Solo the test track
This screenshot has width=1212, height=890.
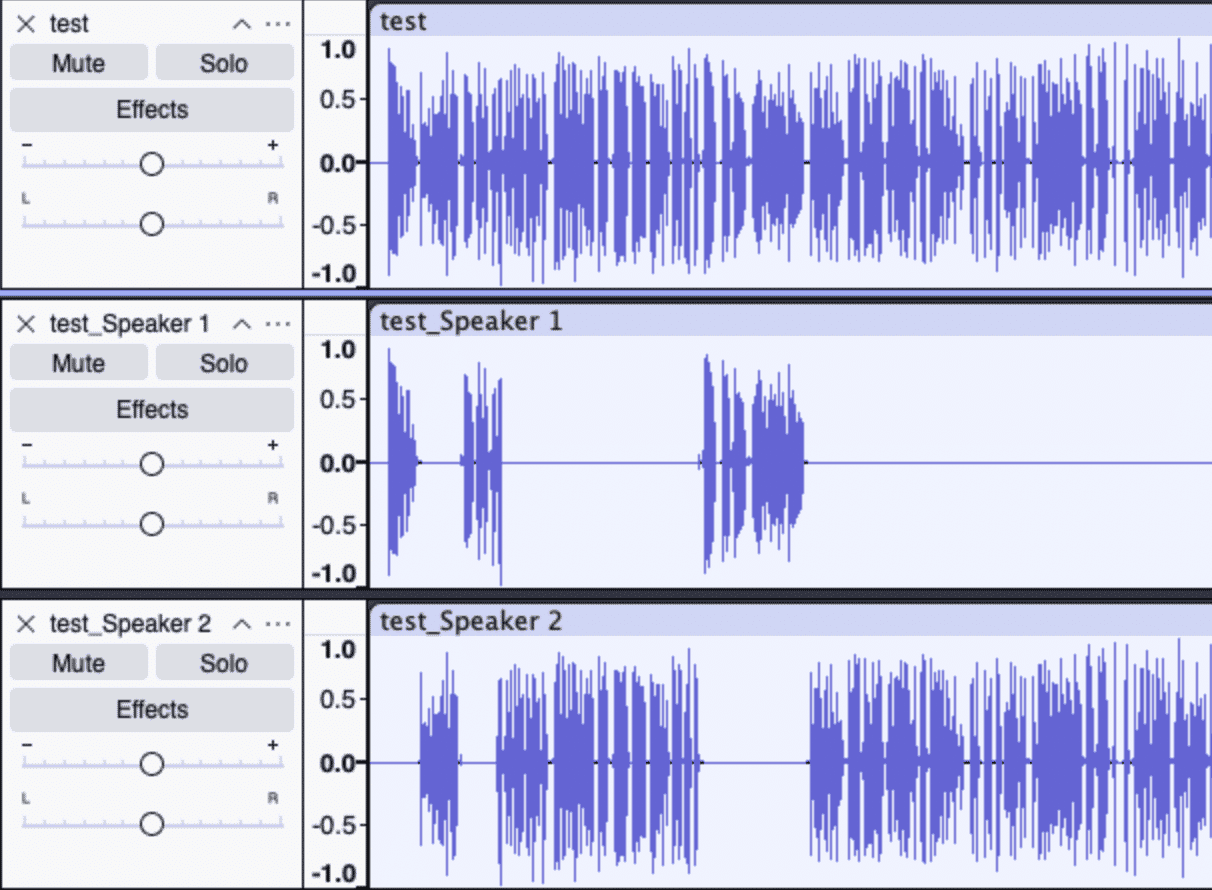pyautogui.click(x=224, y=62)
